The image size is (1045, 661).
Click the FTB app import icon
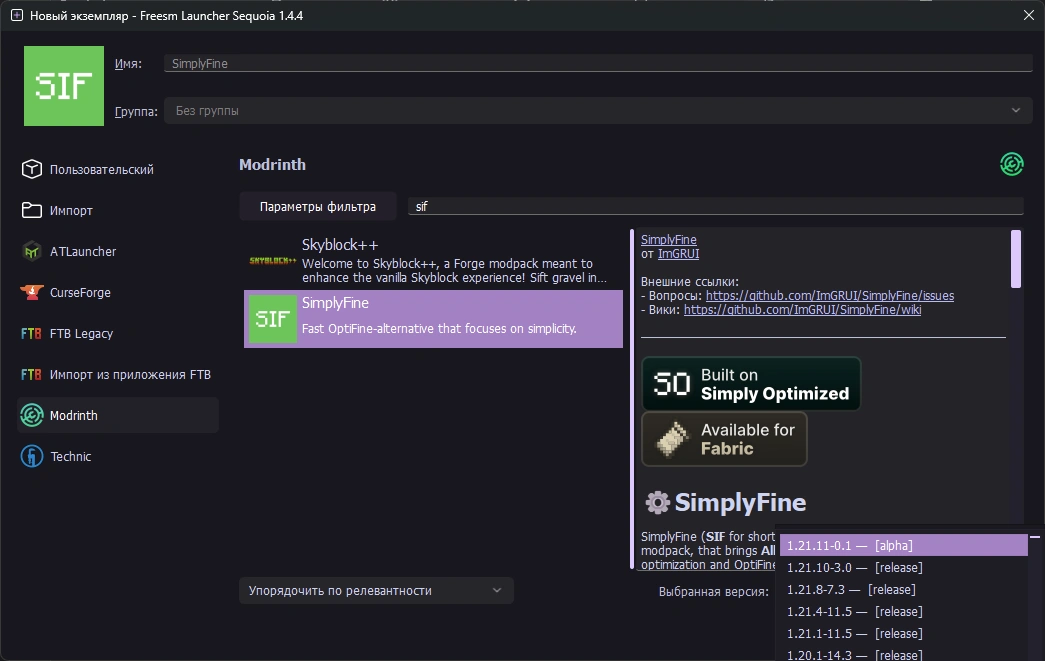click(x=30, y=374)
